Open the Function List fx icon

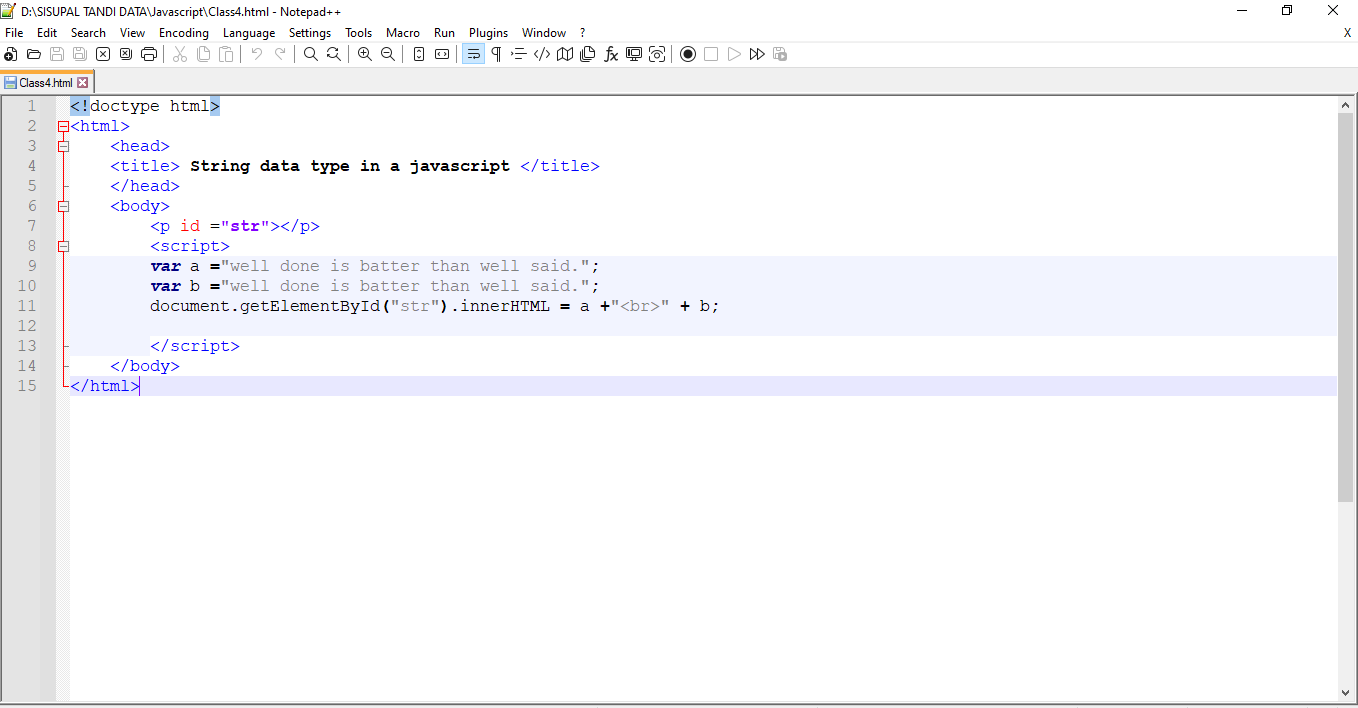611,54
